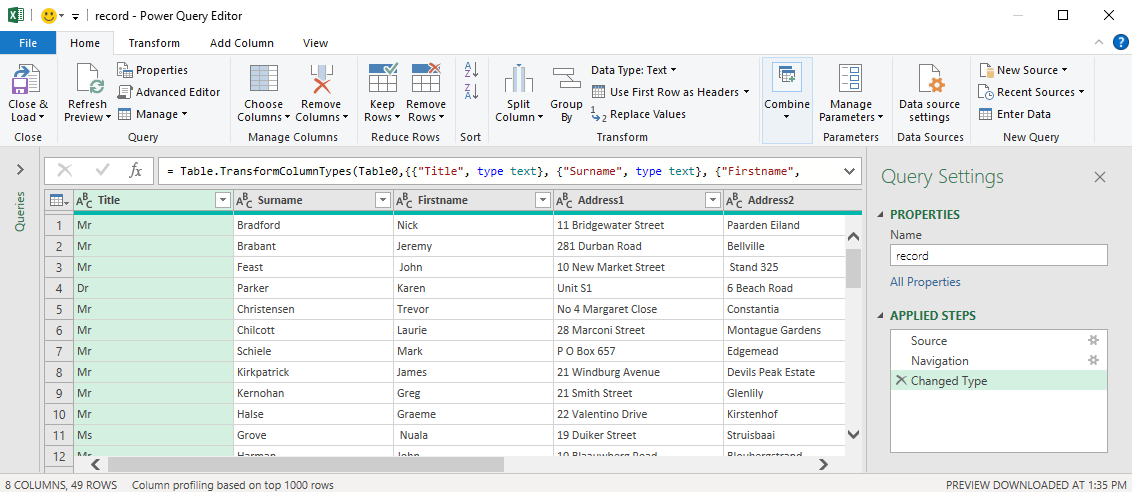Close the Query Settings pane

pyautogui.click(x=1100, y=177)
